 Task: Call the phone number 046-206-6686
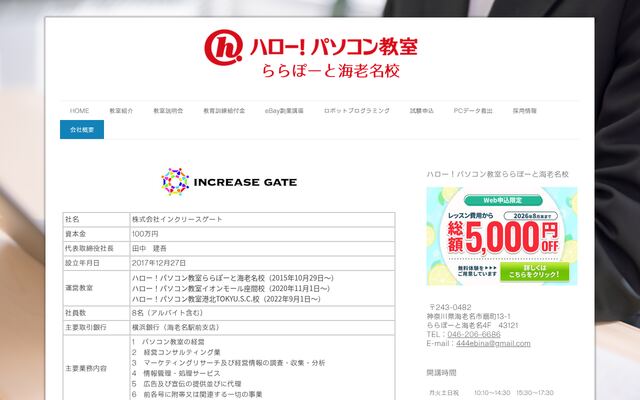[474, 334]
